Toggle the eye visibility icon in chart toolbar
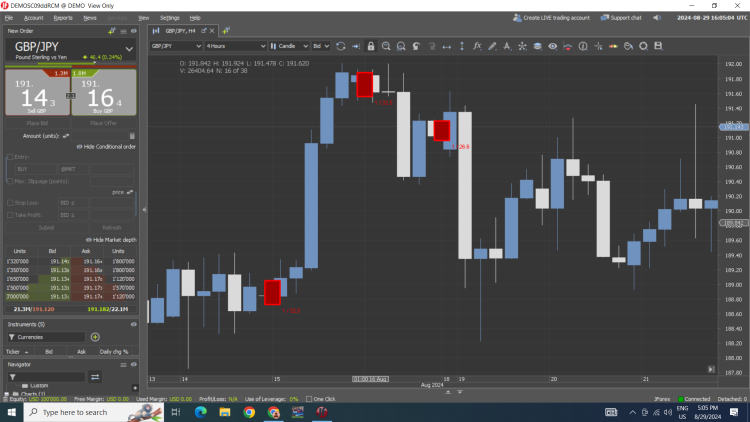This screenshot has width=750, height=422. (x=552, y=46)
